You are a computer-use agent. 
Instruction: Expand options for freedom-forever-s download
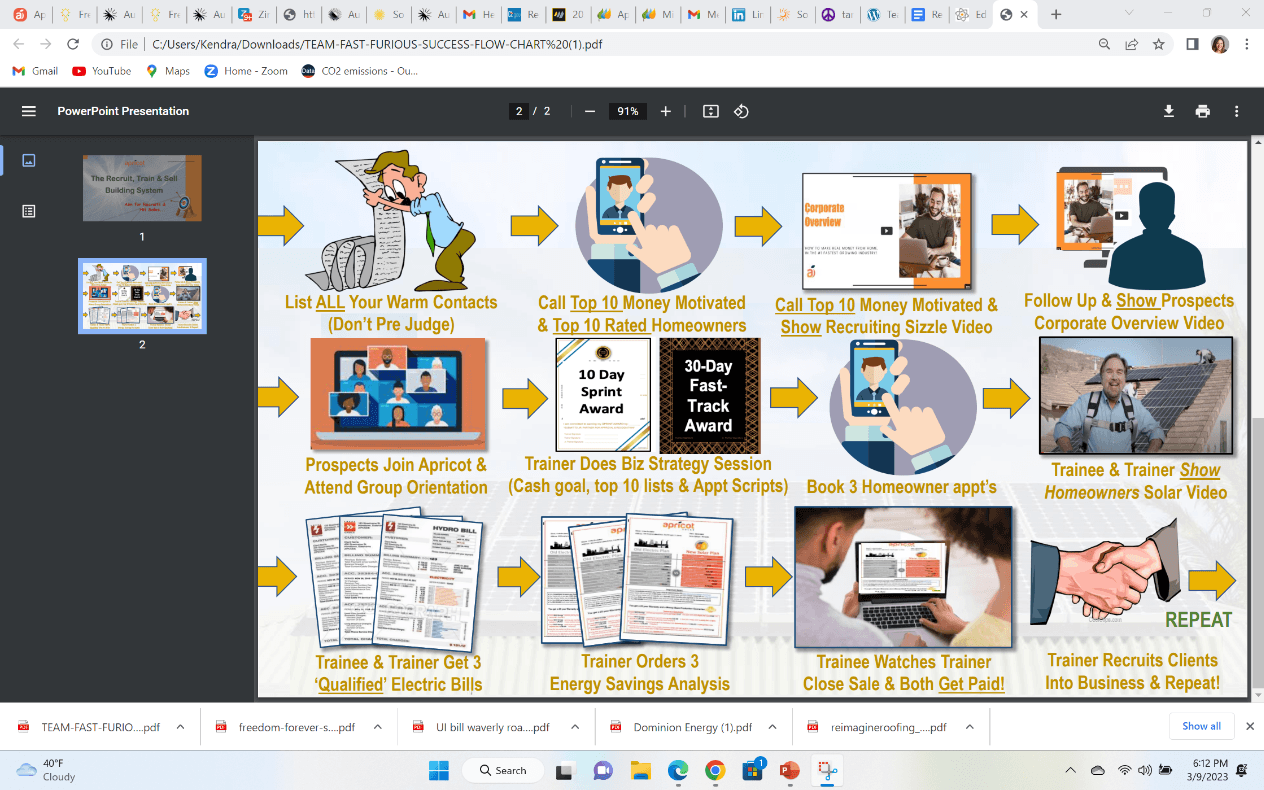pyautogui.click(x=377, y=727)
